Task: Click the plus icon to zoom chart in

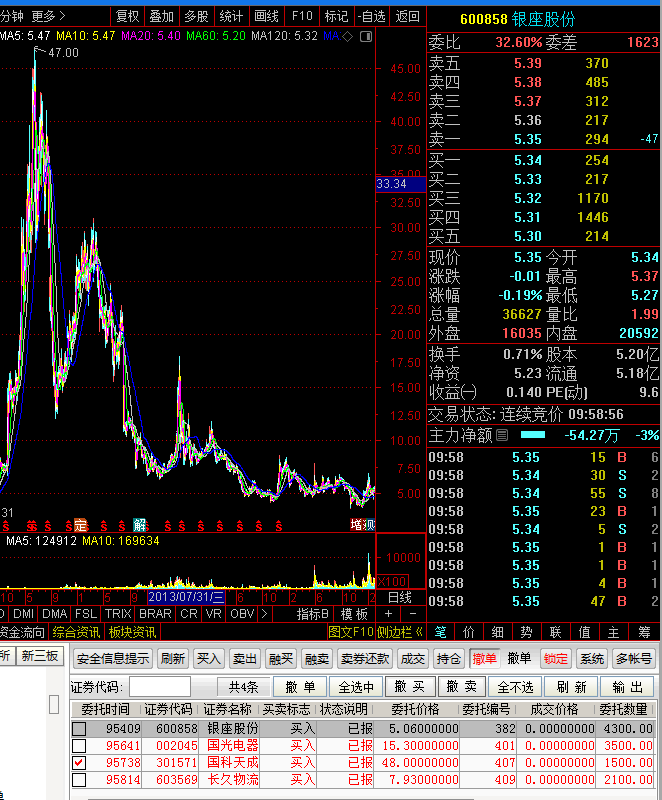Action: (x=388, y=614)
